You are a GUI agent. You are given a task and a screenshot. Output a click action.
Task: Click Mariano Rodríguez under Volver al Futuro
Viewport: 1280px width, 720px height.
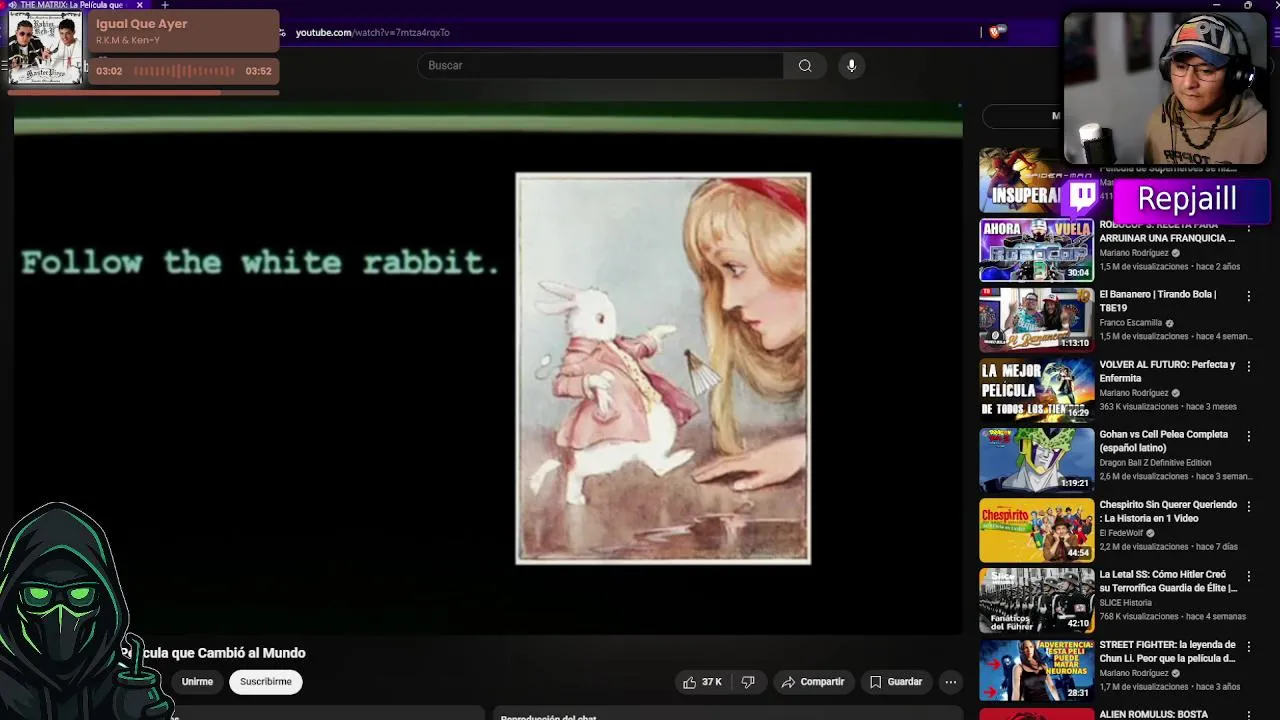pyautogui.click(x=1135, y=393)
